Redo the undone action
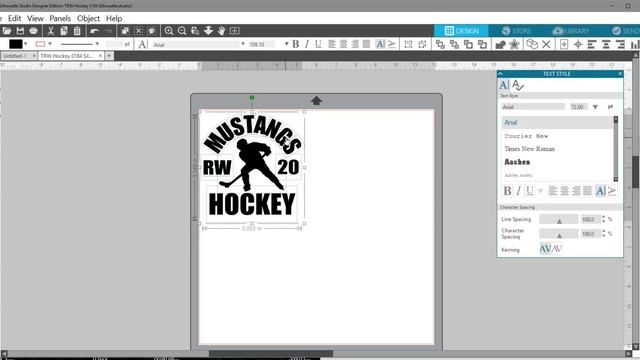The height and width of the screenshot is (360, 640). point(108,31)
